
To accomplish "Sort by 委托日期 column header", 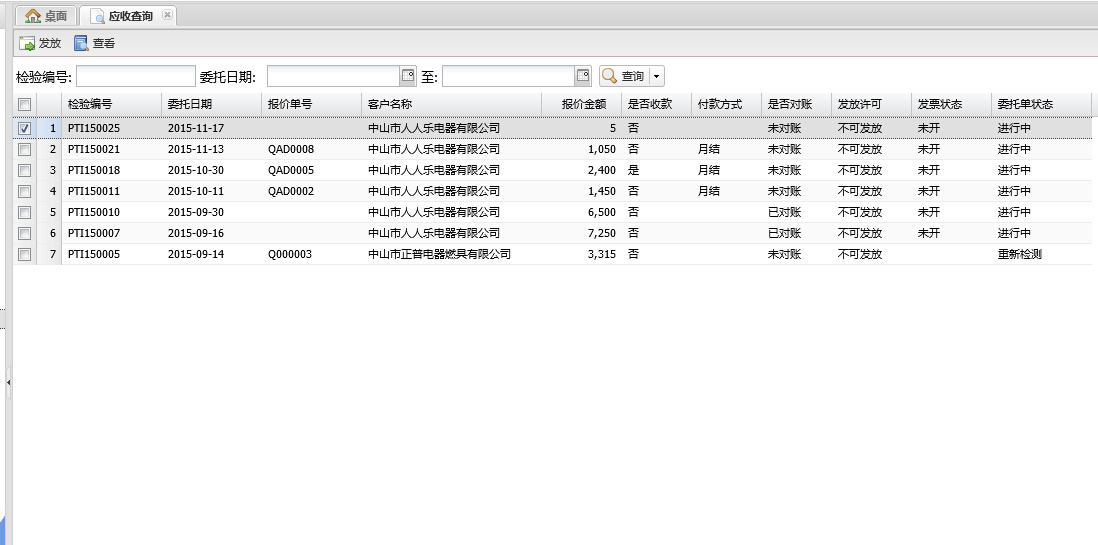I will point(190,104).
